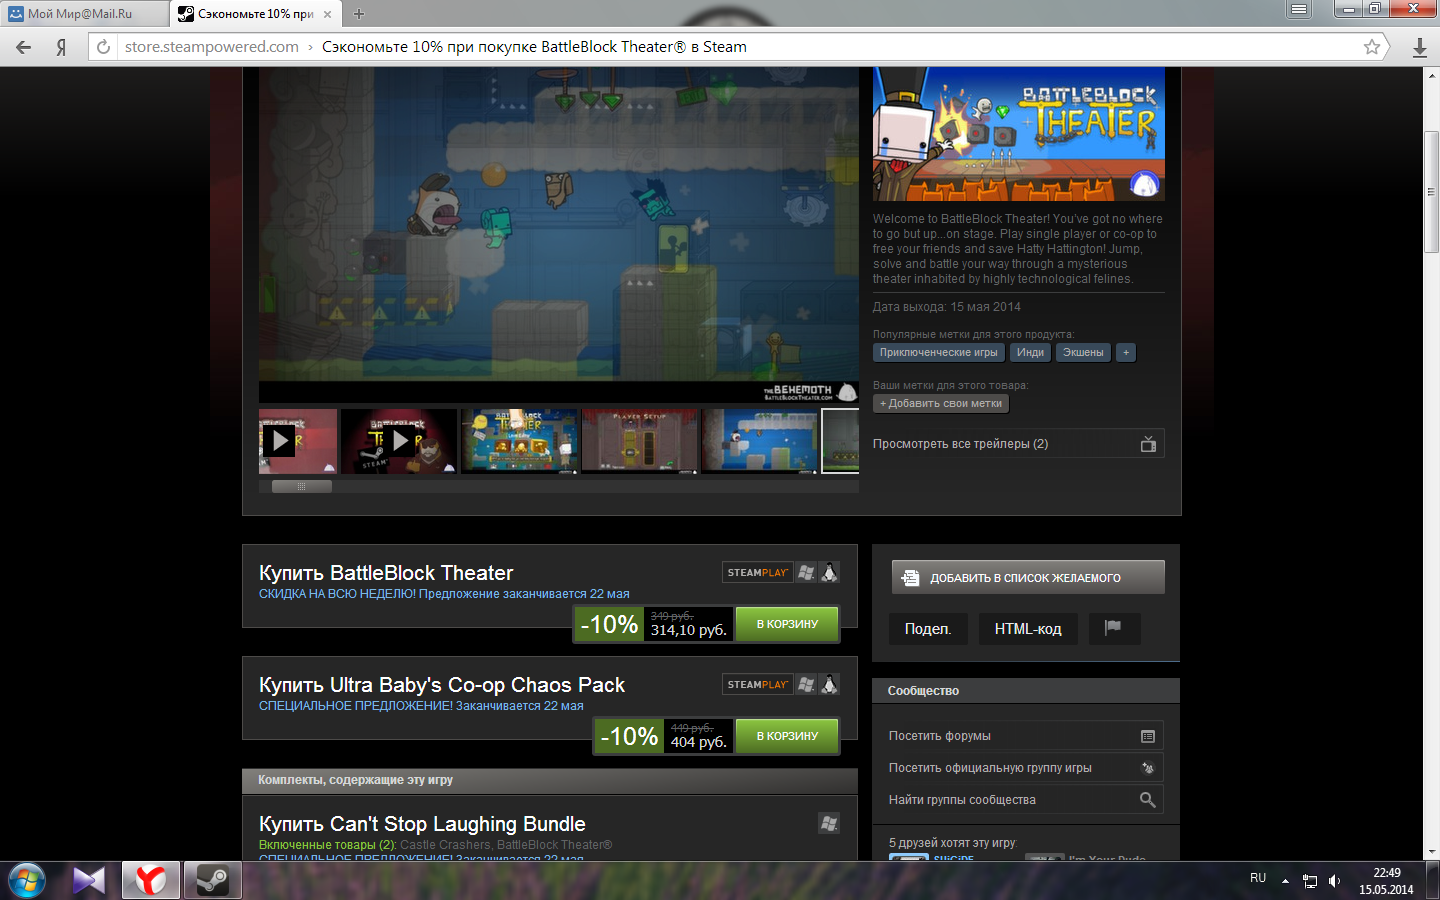Play the first trailer thumbnail
This screenshot has height=900, width=1440.
click(x=298, y=440)
